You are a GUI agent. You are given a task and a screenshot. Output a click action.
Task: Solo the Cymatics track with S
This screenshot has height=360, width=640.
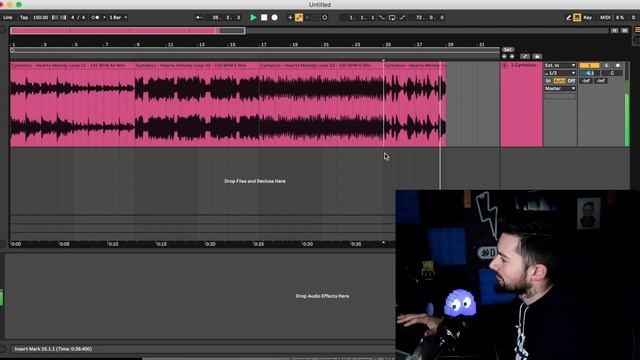pyautogui.click(x=607, y=65)
